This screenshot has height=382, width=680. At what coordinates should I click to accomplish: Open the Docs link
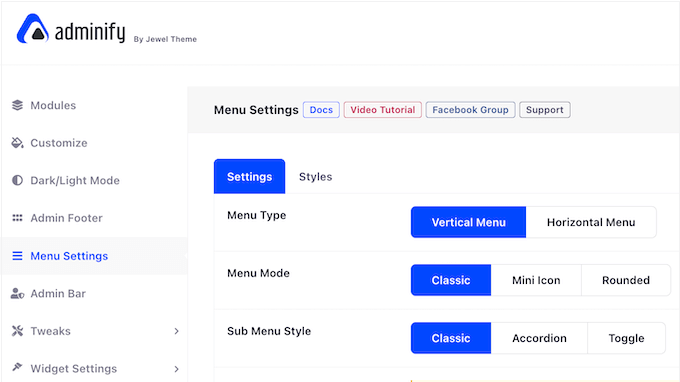(x=321, y=110)
